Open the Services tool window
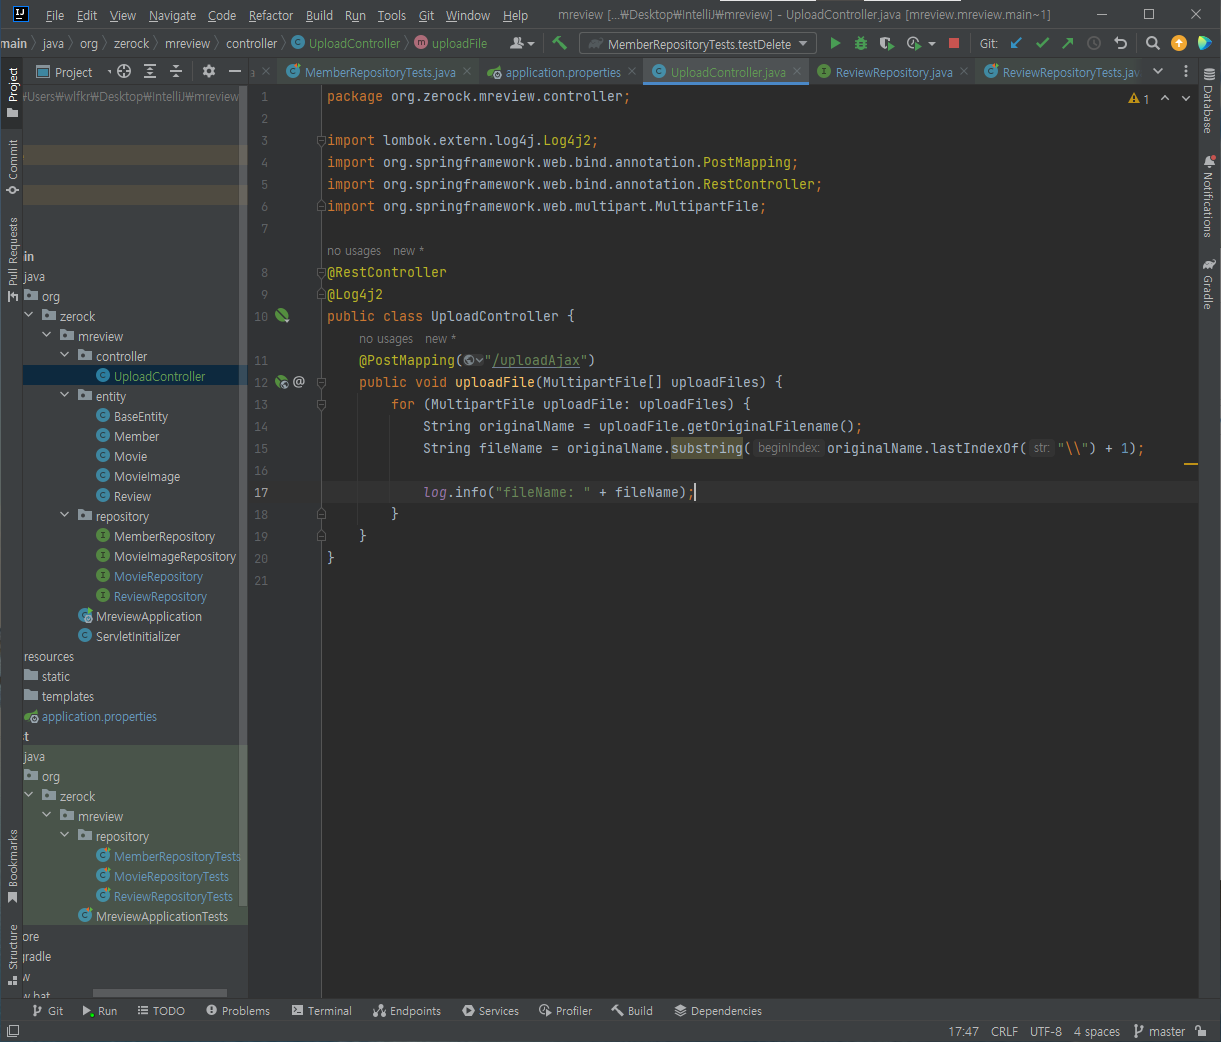 (x=490, y=1011)
